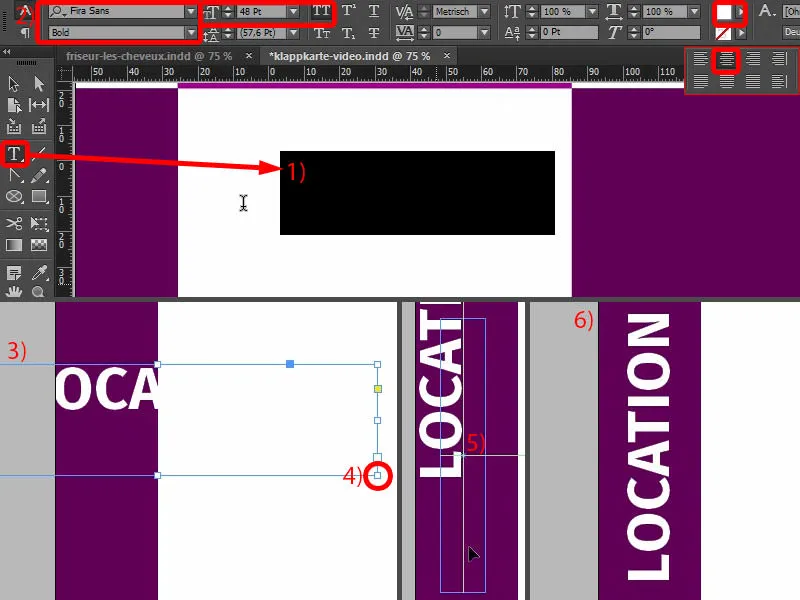Viewport: 800px width, 600px height.
Task: Select the Ellipse Frame tool
Action: pyautogui.click(x=14, y=197)
